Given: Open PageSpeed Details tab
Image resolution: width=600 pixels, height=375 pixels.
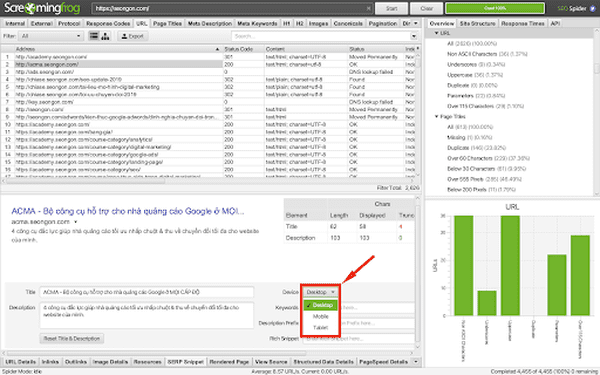Looking at the screenshot, I should [x=384, y=362].
